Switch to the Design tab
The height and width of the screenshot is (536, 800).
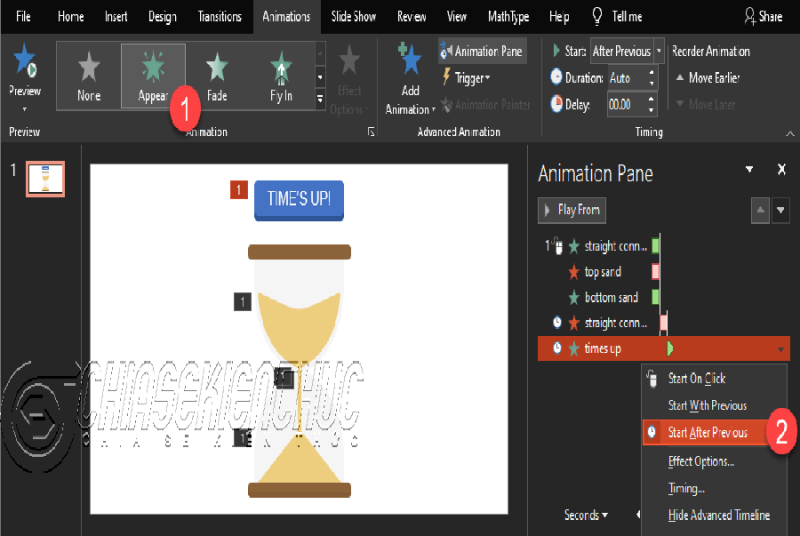point(162,17)
